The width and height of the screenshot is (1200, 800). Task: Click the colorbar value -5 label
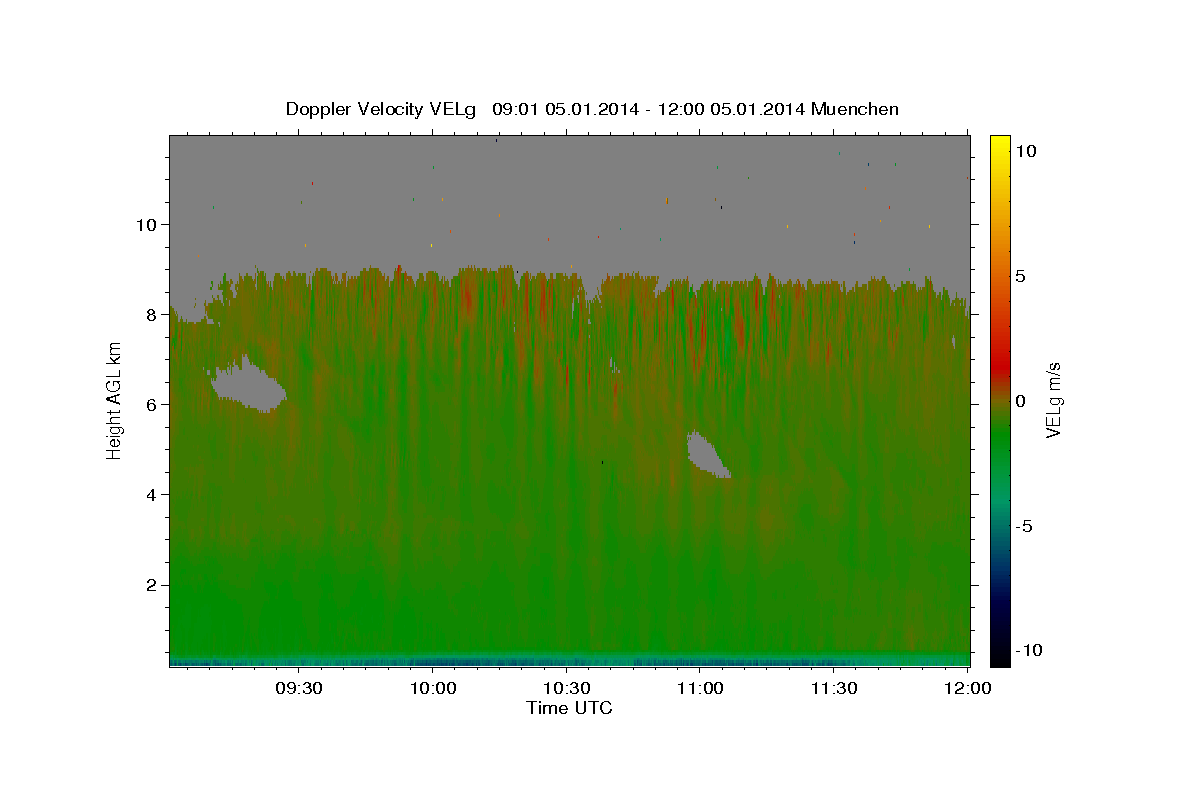point(1023,526)
